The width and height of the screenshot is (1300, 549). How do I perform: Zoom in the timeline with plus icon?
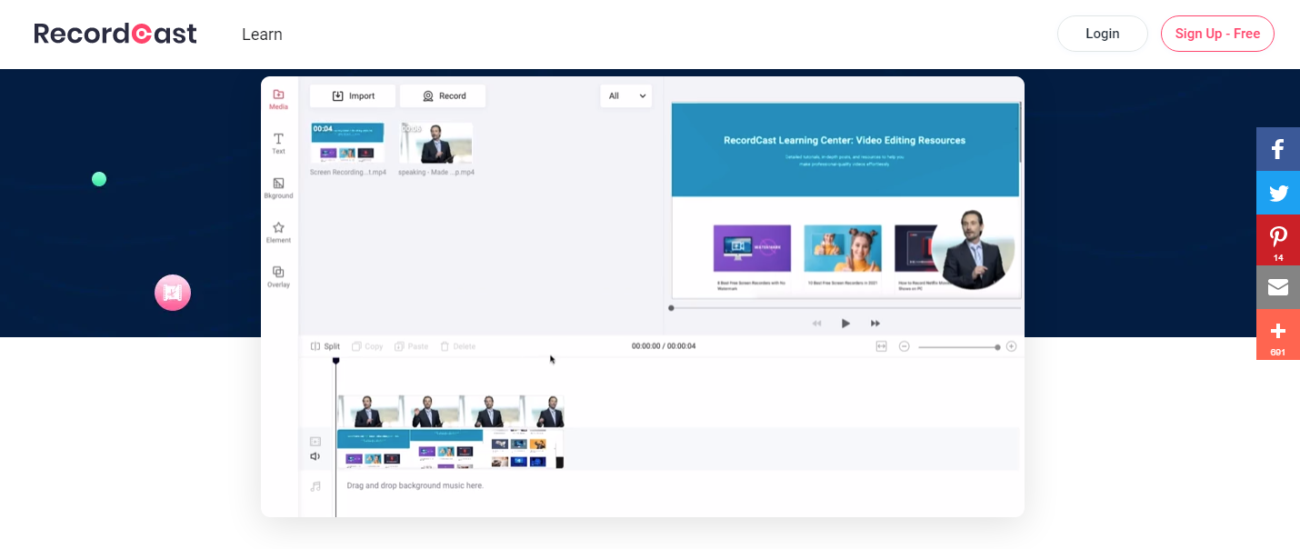pos(1011,346)
